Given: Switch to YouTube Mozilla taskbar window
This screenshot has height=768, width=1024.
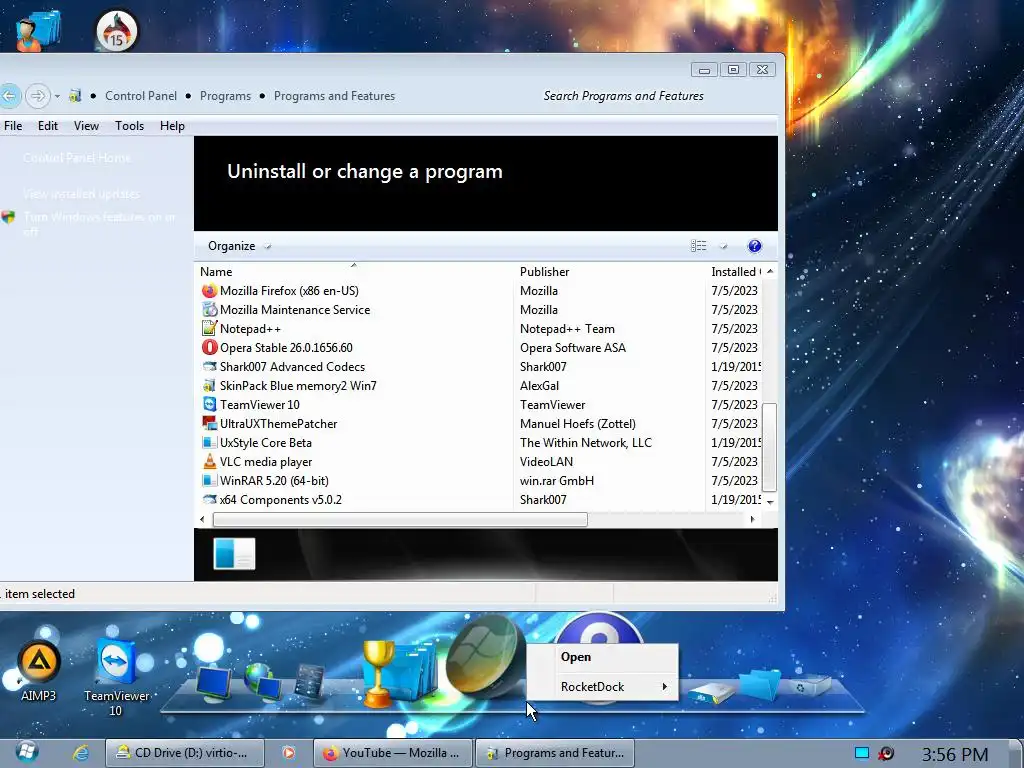Looking at the screenshot, I should point(394,753).
